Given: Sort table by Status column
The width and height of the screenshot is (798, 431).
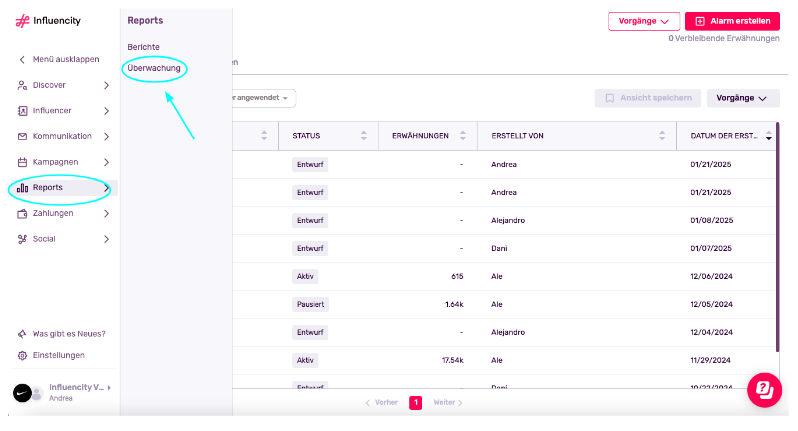Looking at the screenshot, I should pyautogui.click(x=364, y=135).
